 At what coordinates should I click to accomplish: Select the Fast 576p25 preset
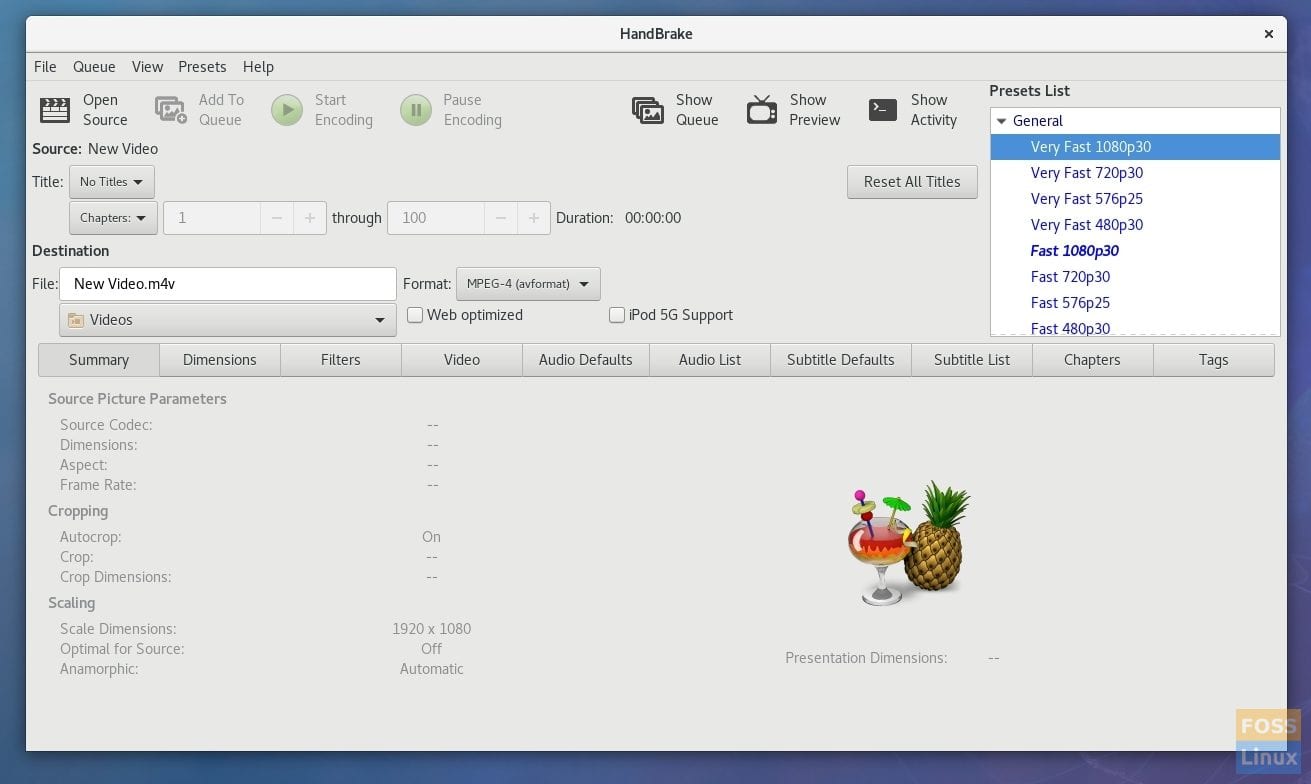click(1135, 303)
